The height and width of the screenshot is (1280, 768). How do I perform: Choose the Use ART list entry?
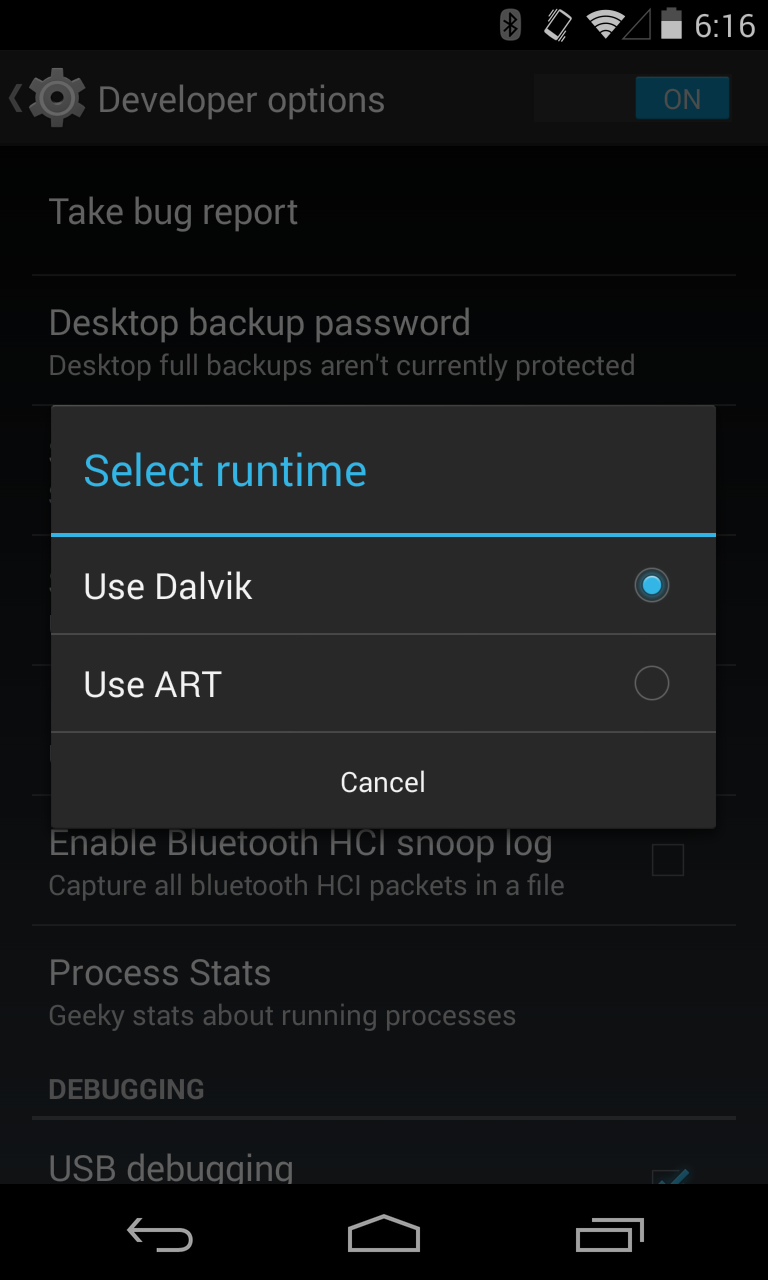pyautogui.click(x=383, y=684)
